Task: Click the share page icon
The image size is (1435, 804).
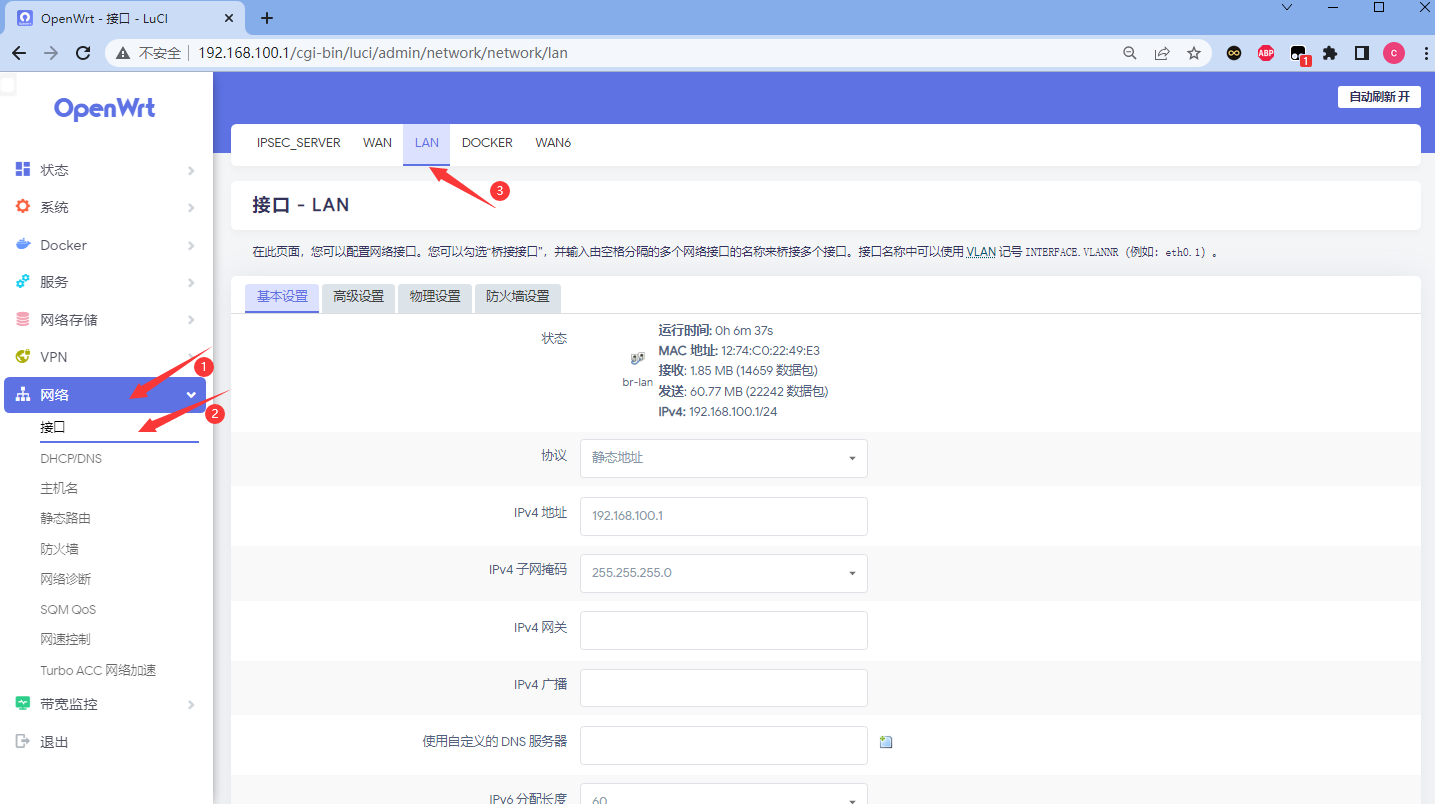Action: (x=1162, y=53)
